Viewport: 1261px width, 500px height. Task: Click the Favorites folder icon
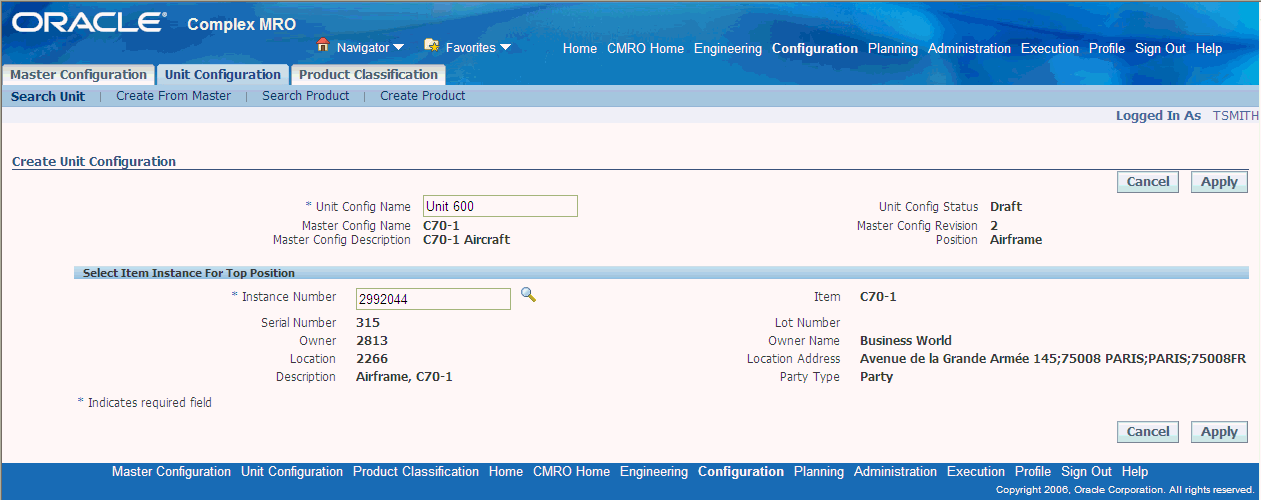[432, 45]
